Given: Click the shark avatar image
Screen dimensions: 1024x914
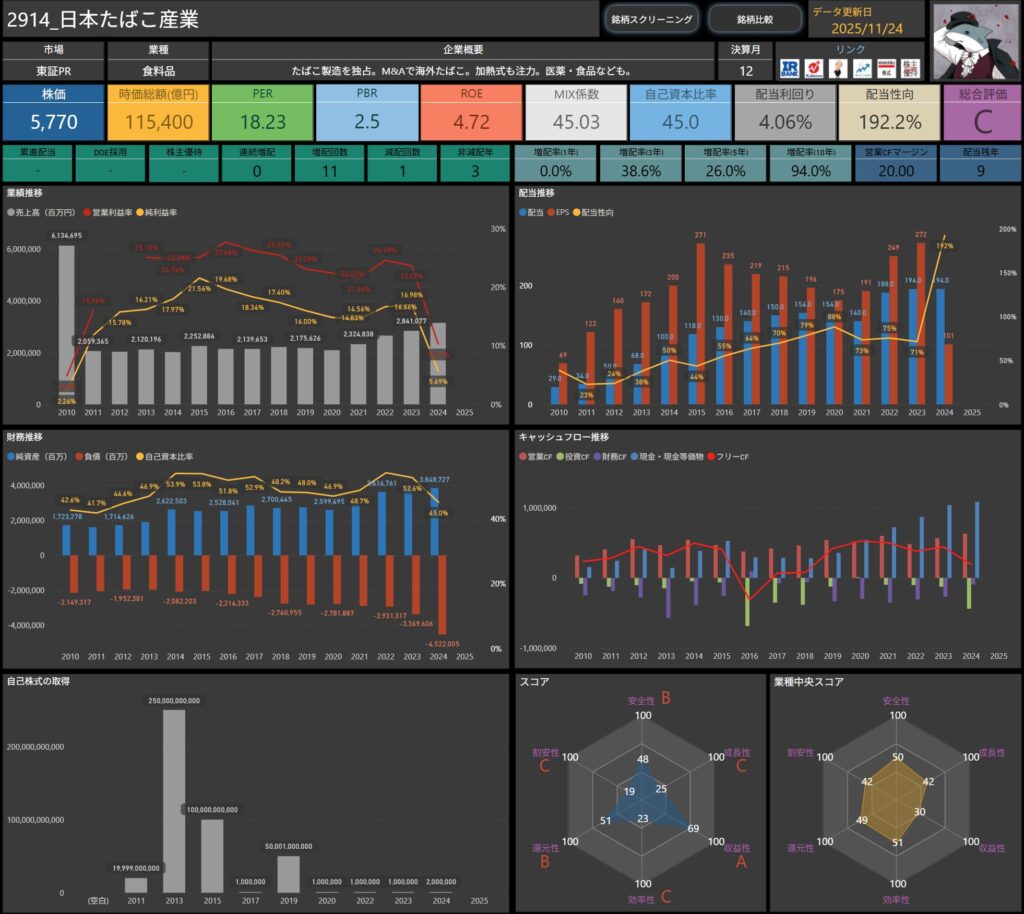Looking at the screenshot, I should click(x=975, y=41).
